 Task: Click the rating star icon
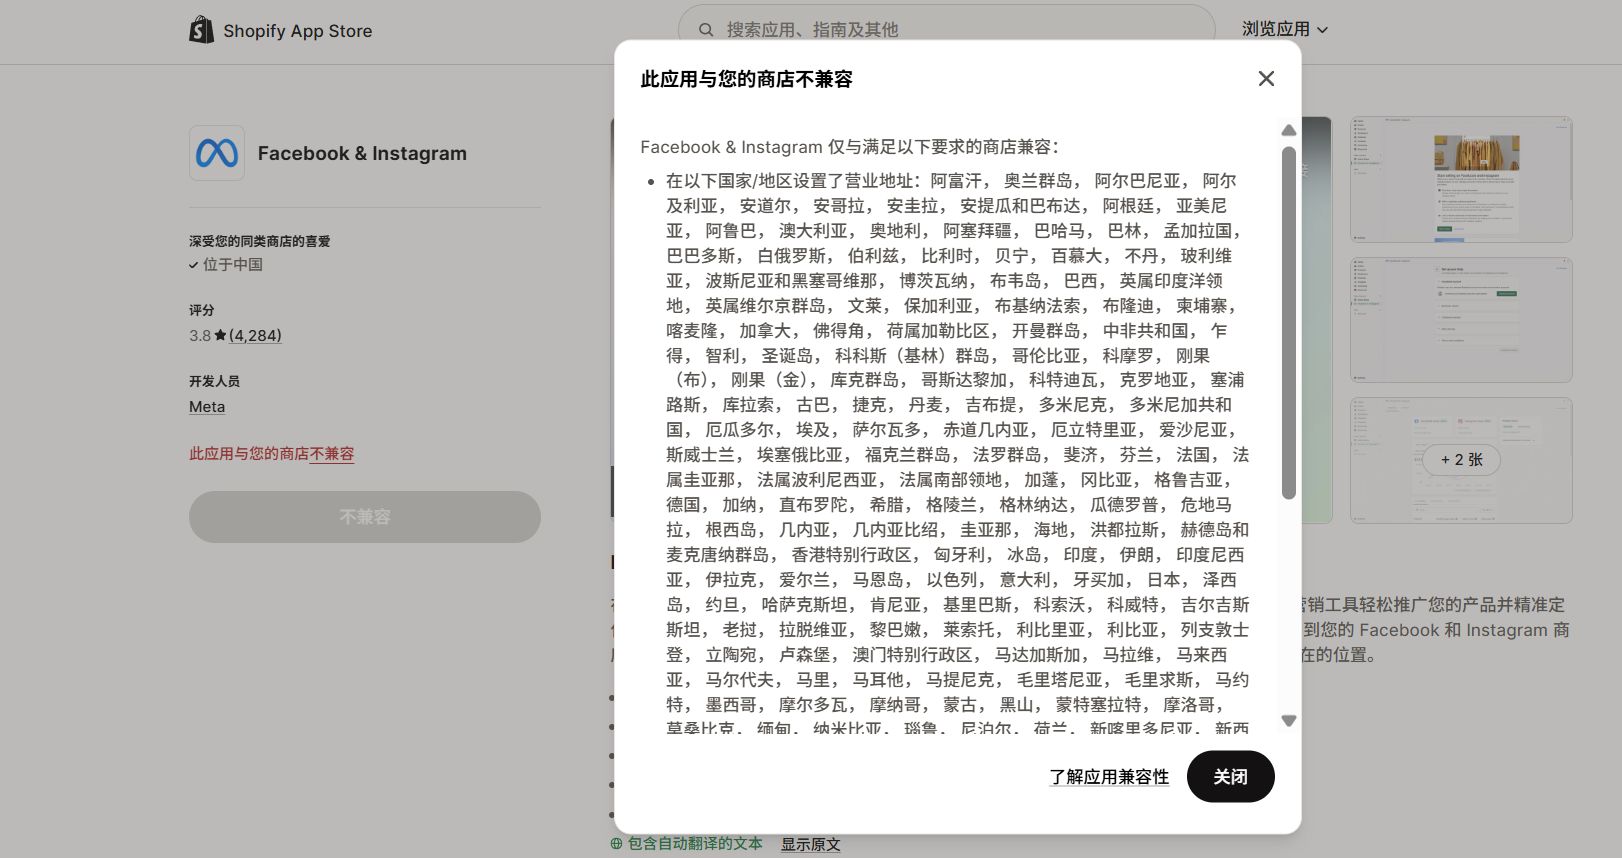[220, 335]
